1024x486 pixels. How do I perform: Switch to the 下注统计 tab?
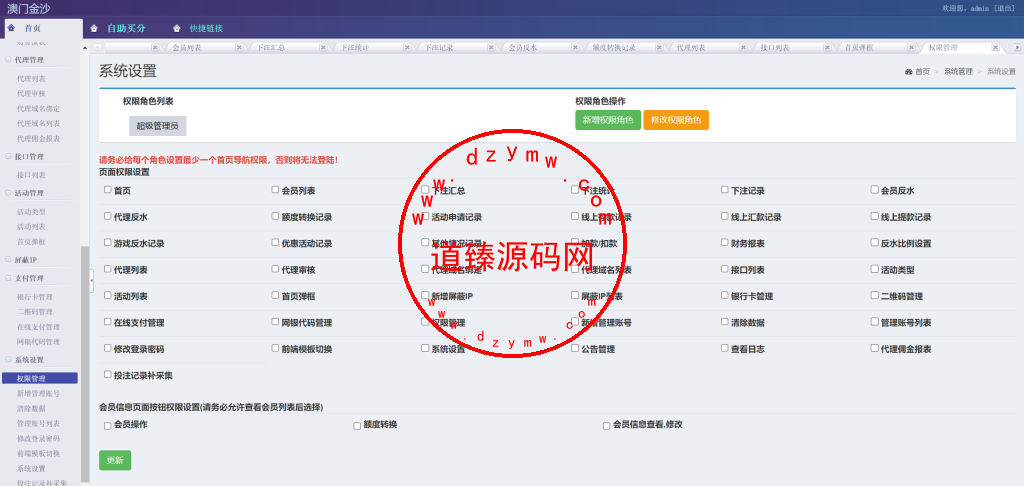click(x=355, y=48)
